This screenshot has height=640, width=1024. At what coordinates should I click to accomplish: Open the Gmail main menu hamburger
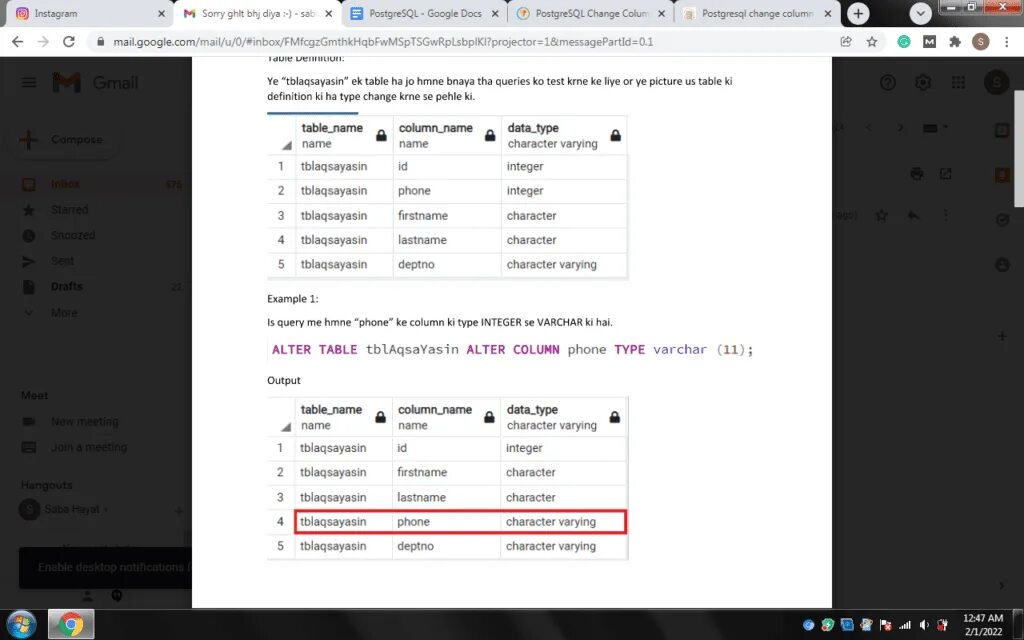pyautogui.click(x=29, y=82)
